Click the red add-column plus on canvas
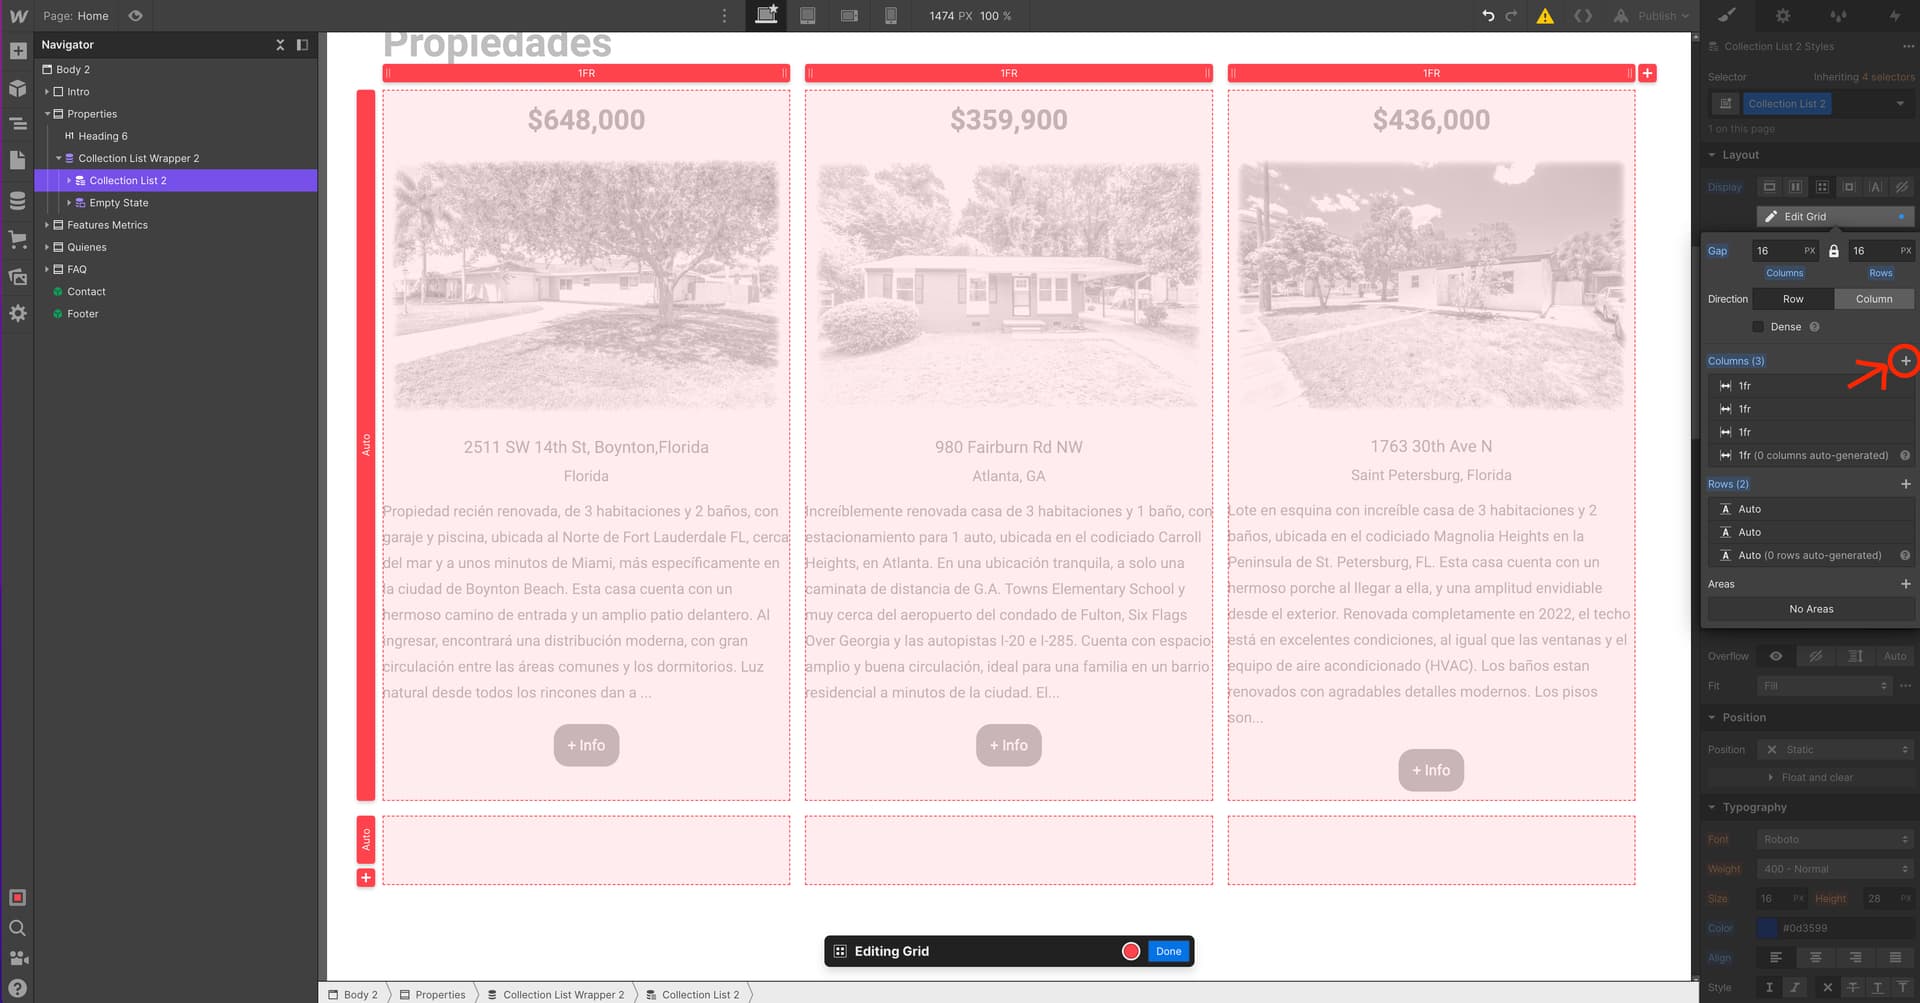The height and width of the screenshot is (1003, 1920). (x=1648, y=73)
